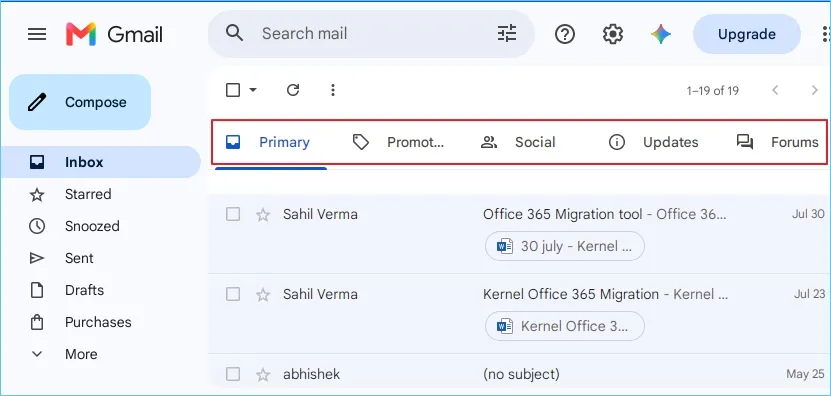
Task: Click sender Sahil Verma on Jul 23 email
Action: pos(320,294)
